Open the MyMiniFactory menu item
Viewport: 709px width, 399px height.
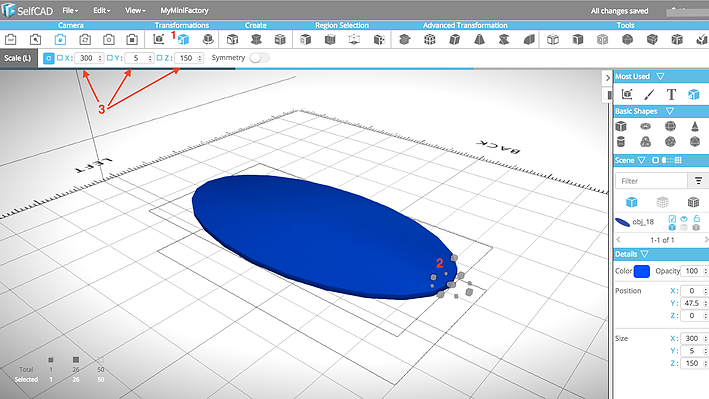tap(184, 10)
